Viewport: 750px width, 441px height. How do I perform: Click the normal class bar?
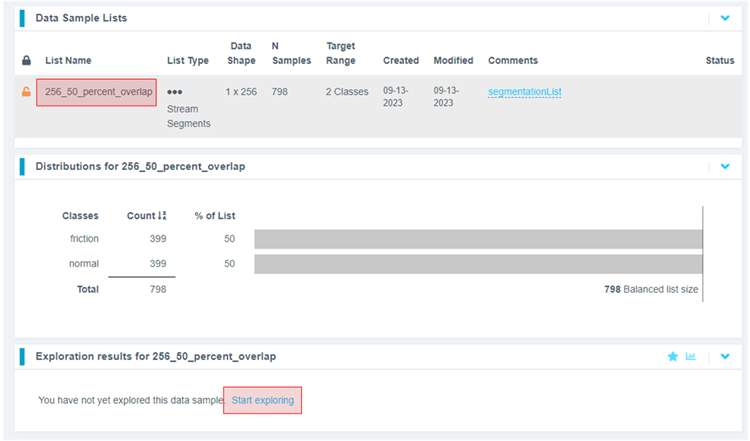tap(478, 264)
